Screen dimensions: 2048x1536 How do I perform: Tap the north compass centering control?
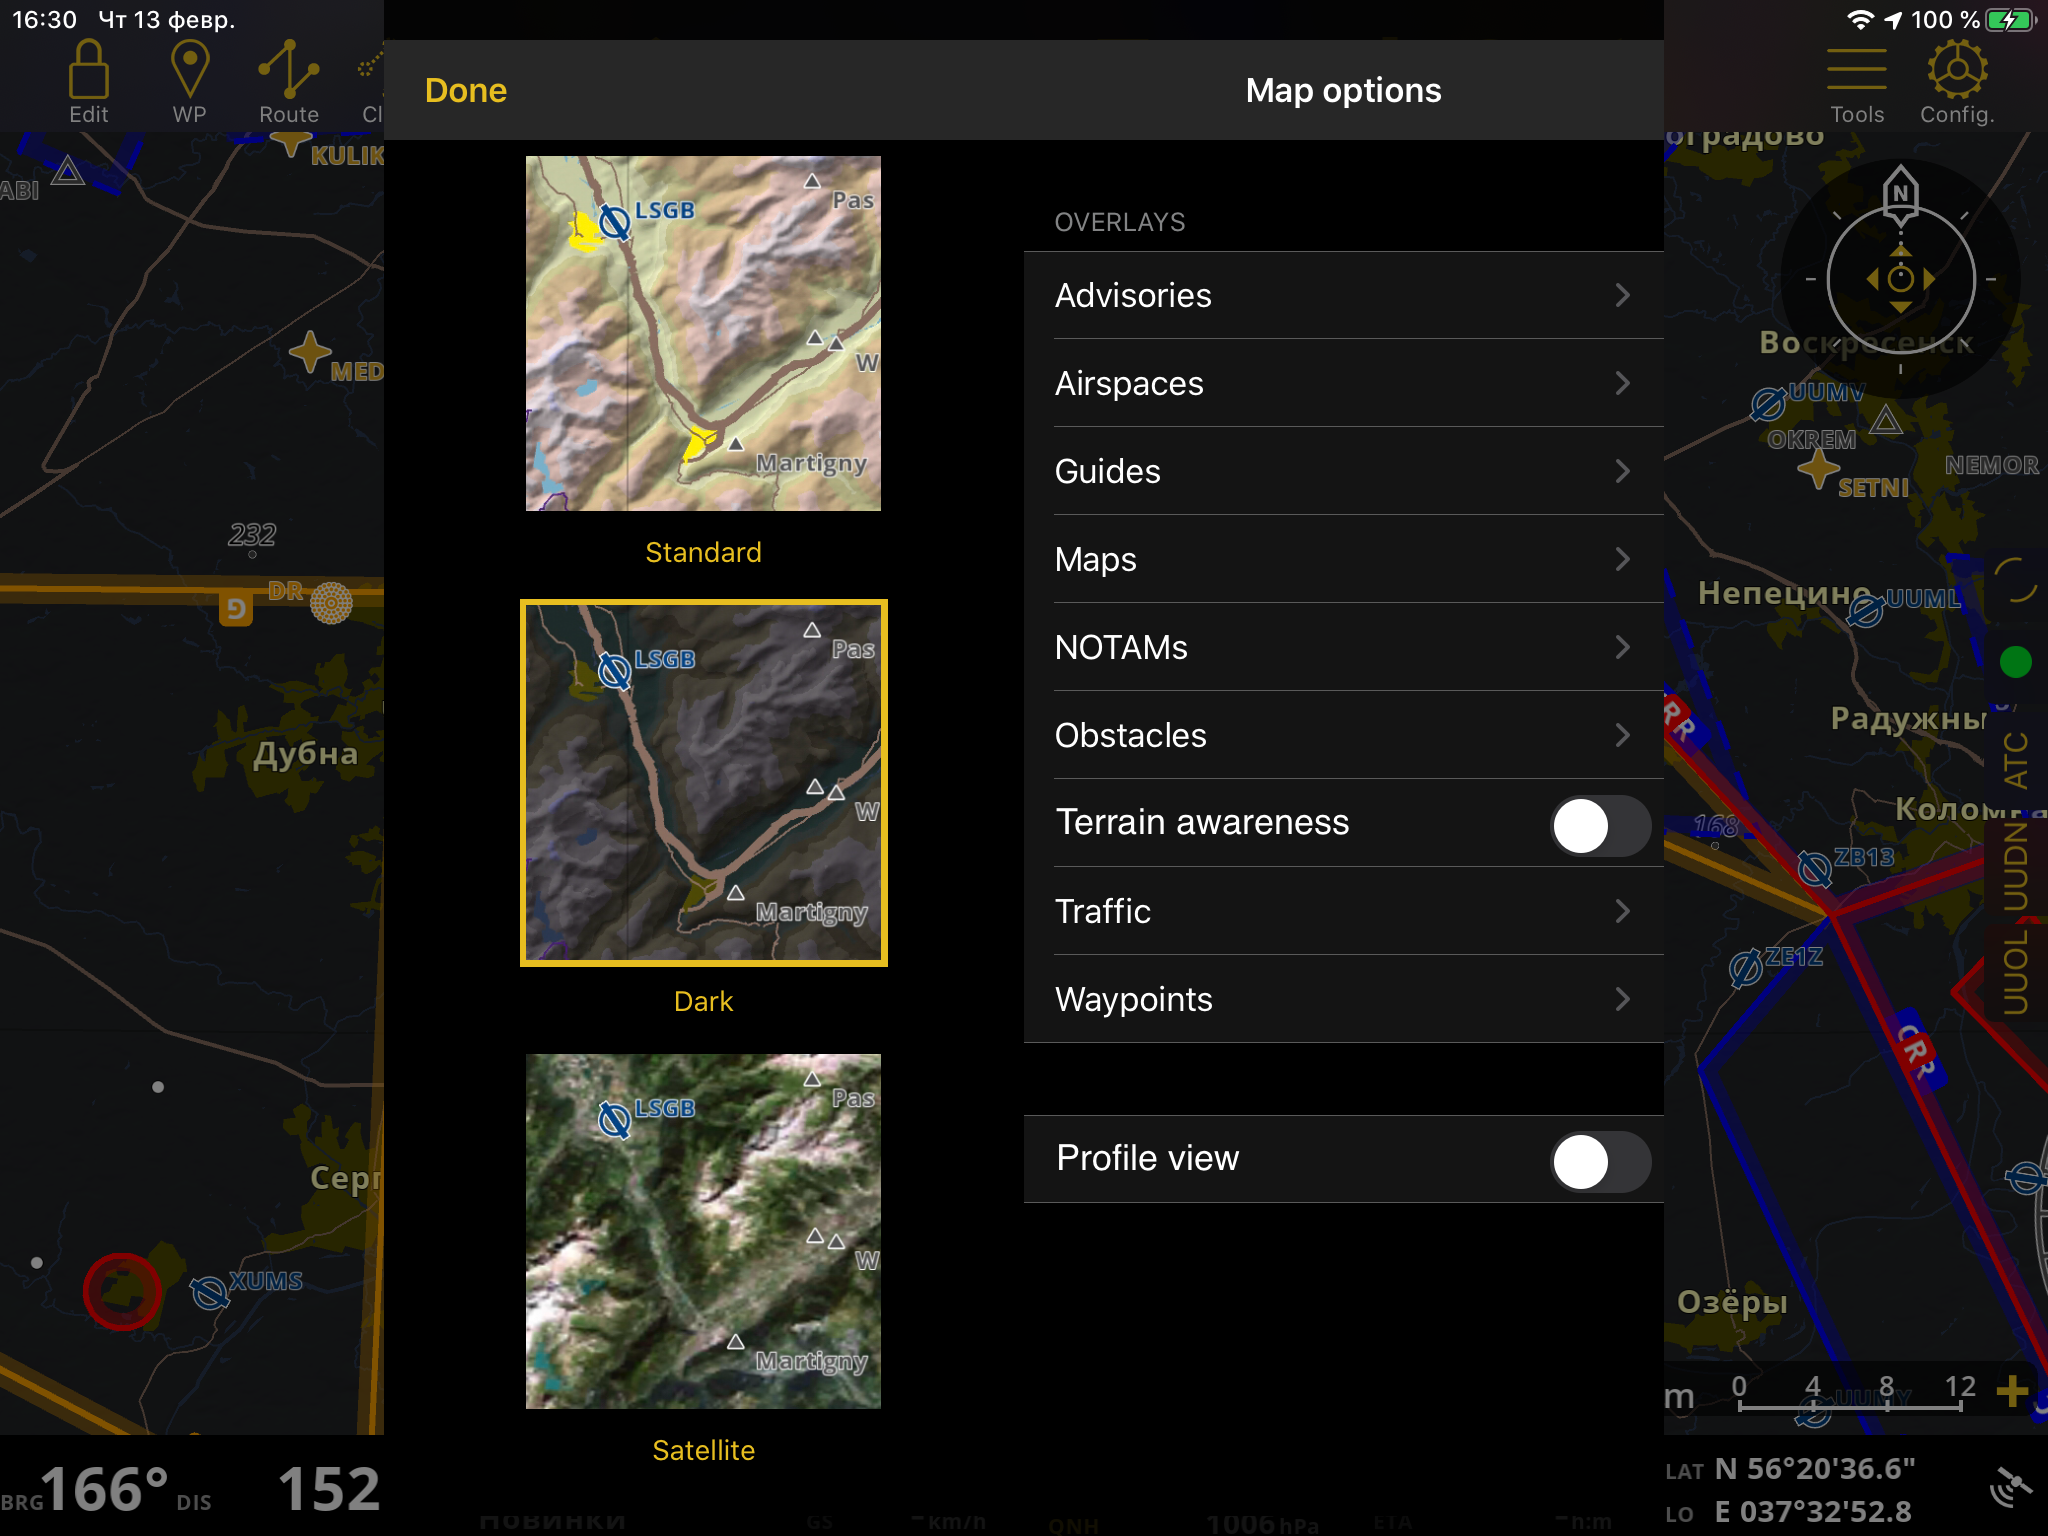tap(1900, 279)
